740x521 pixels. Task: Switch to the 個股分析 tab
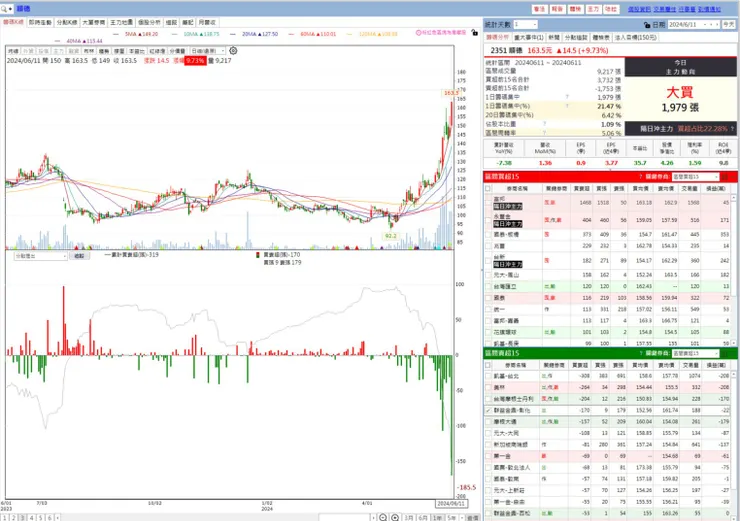pyautogui.click(x=149, y=22)
